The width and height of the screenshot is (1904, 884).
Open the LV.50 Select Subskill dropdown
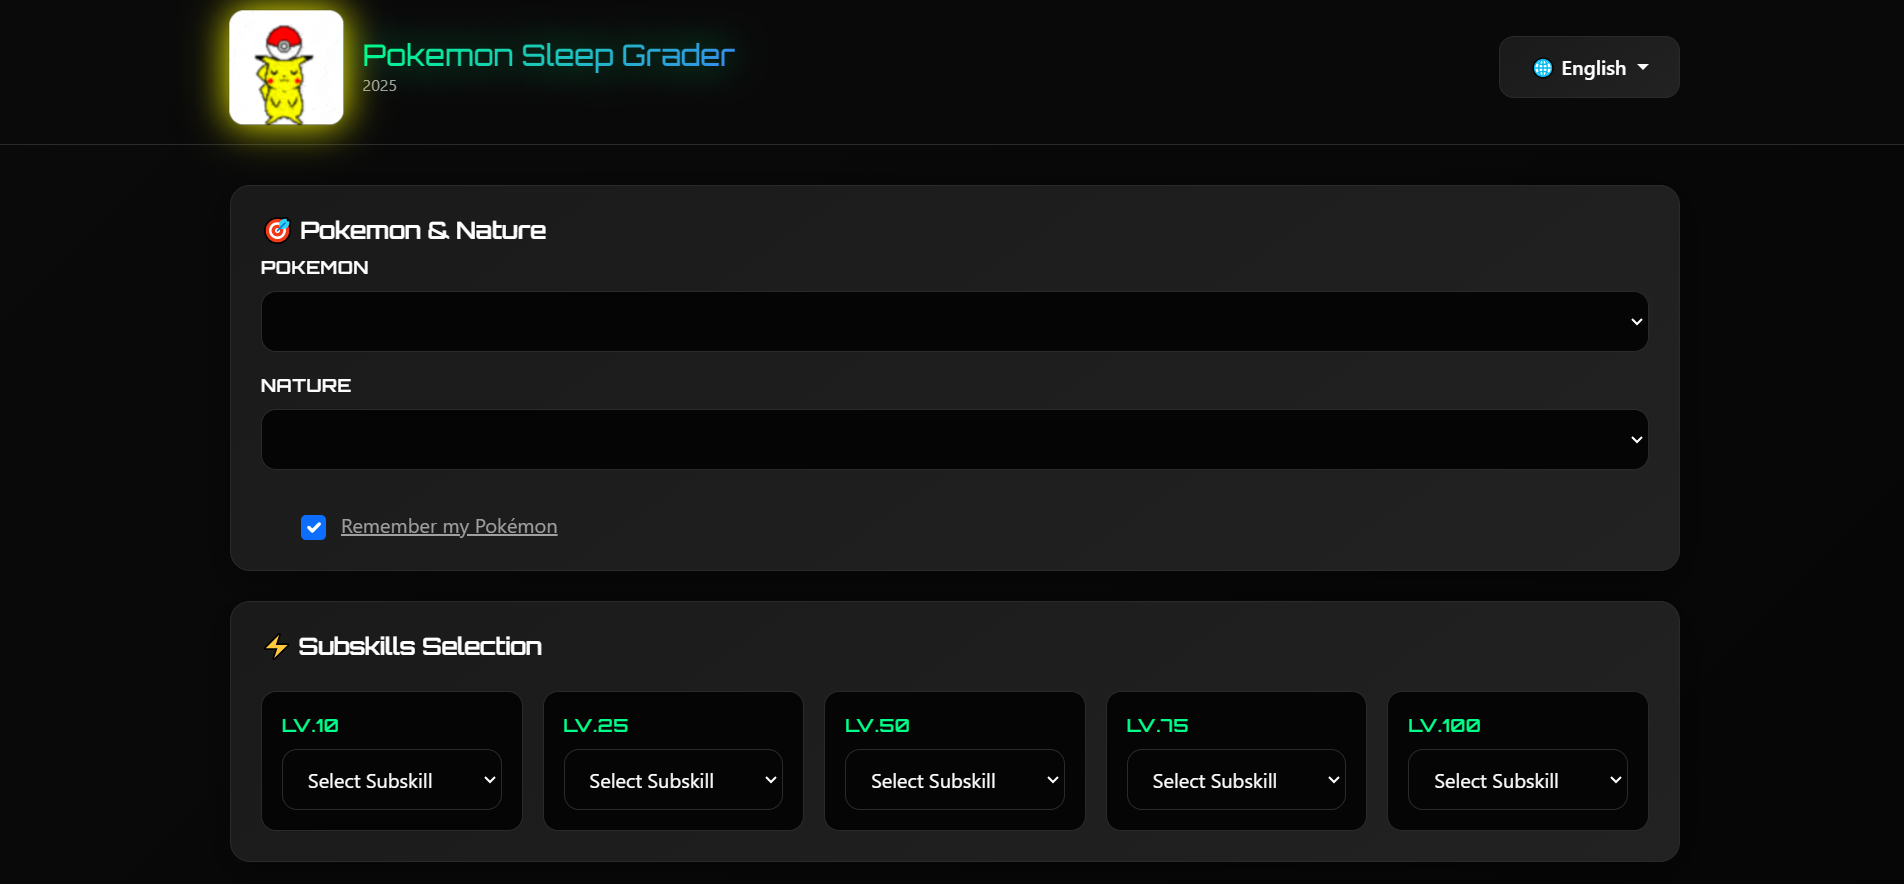pyautogui.click(x=955, y=780)
